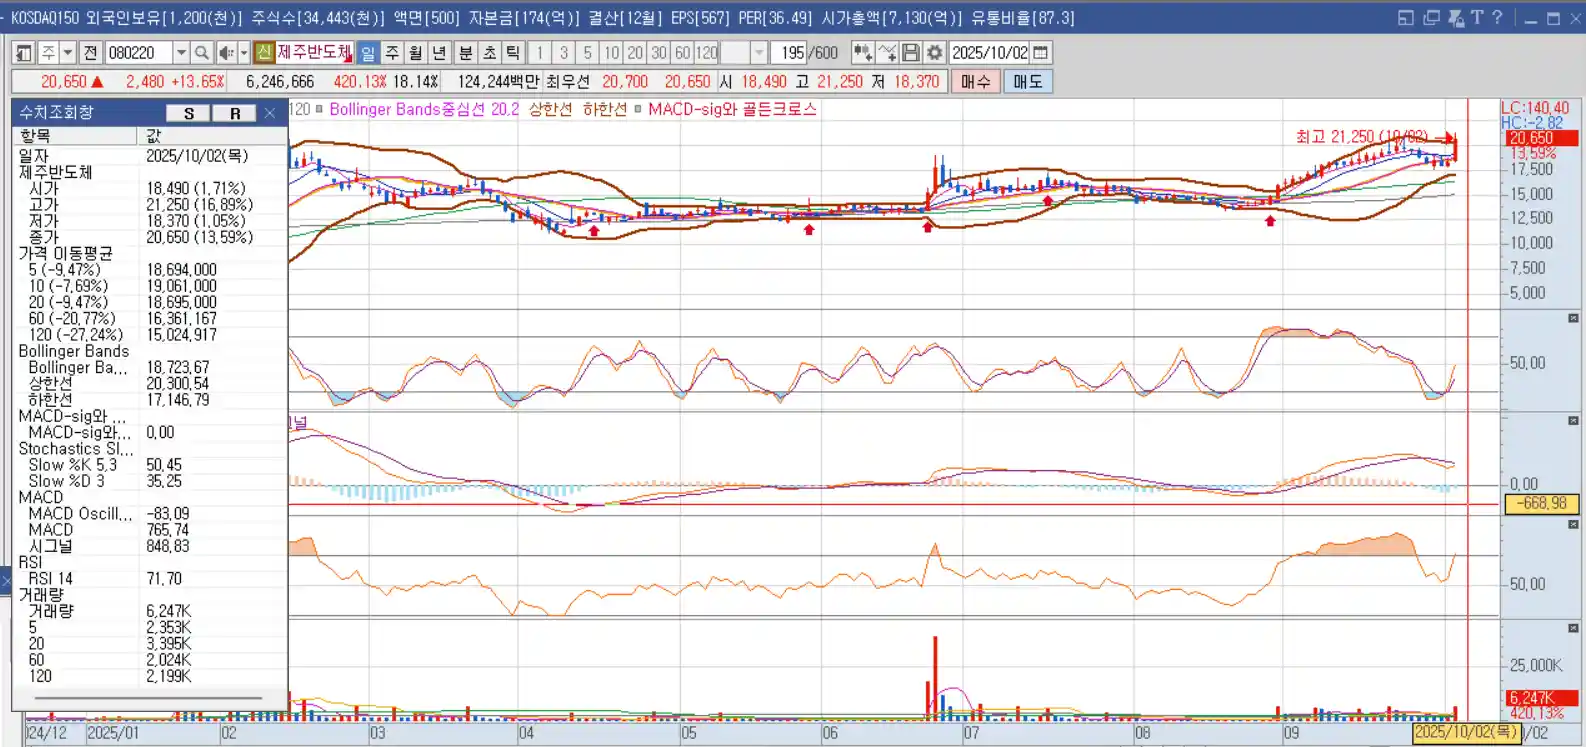1586x747 pixels.
Task: Select interval 3 button
Action: click(563, 52)
